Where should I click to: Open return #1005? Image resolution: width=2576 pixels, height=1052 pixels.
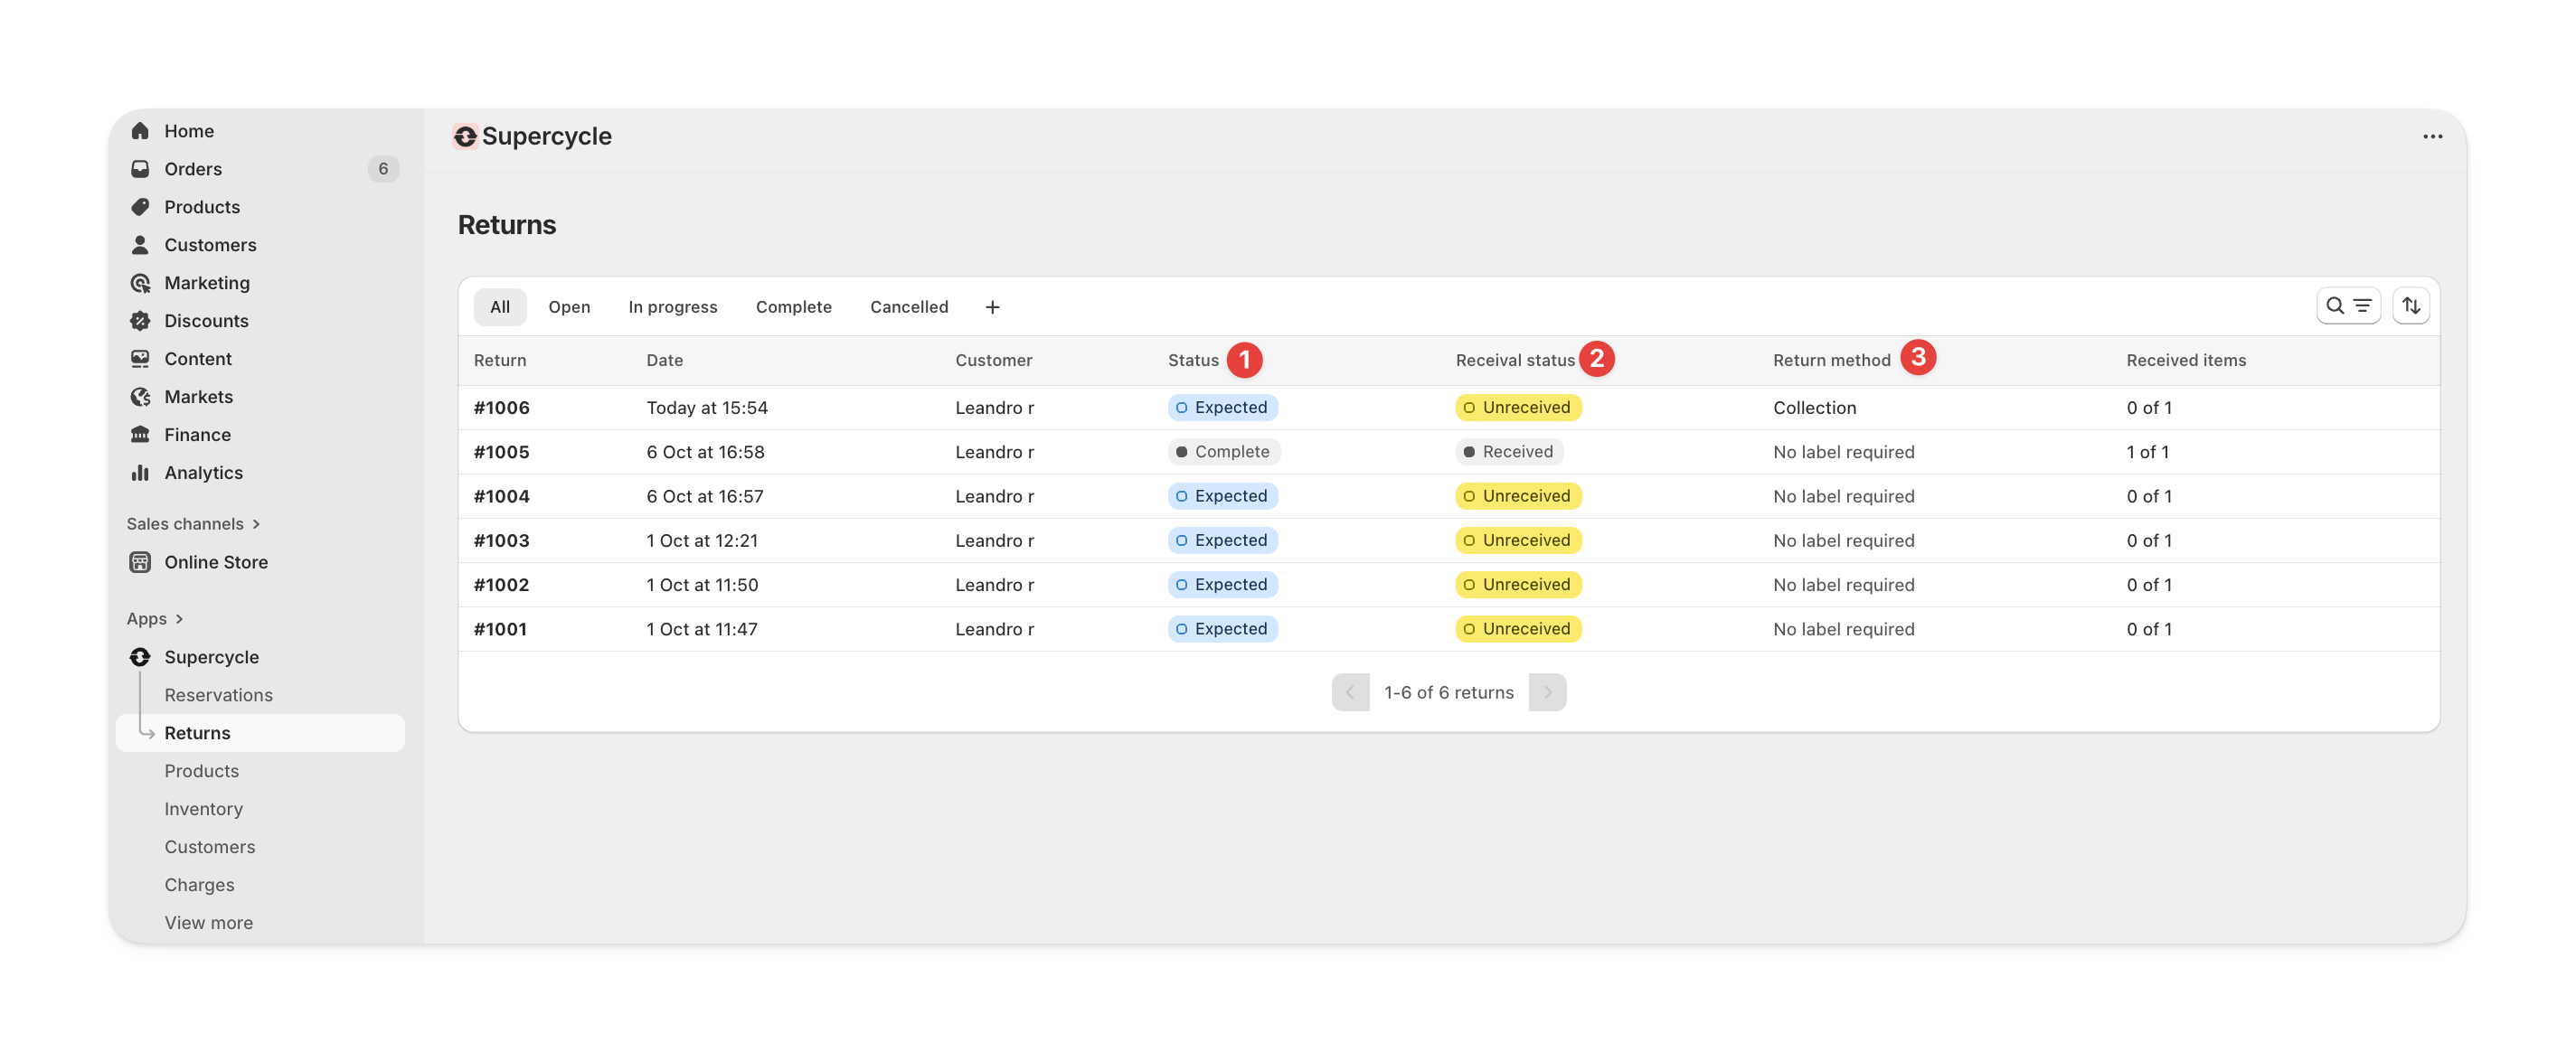[x=501, y=451]
